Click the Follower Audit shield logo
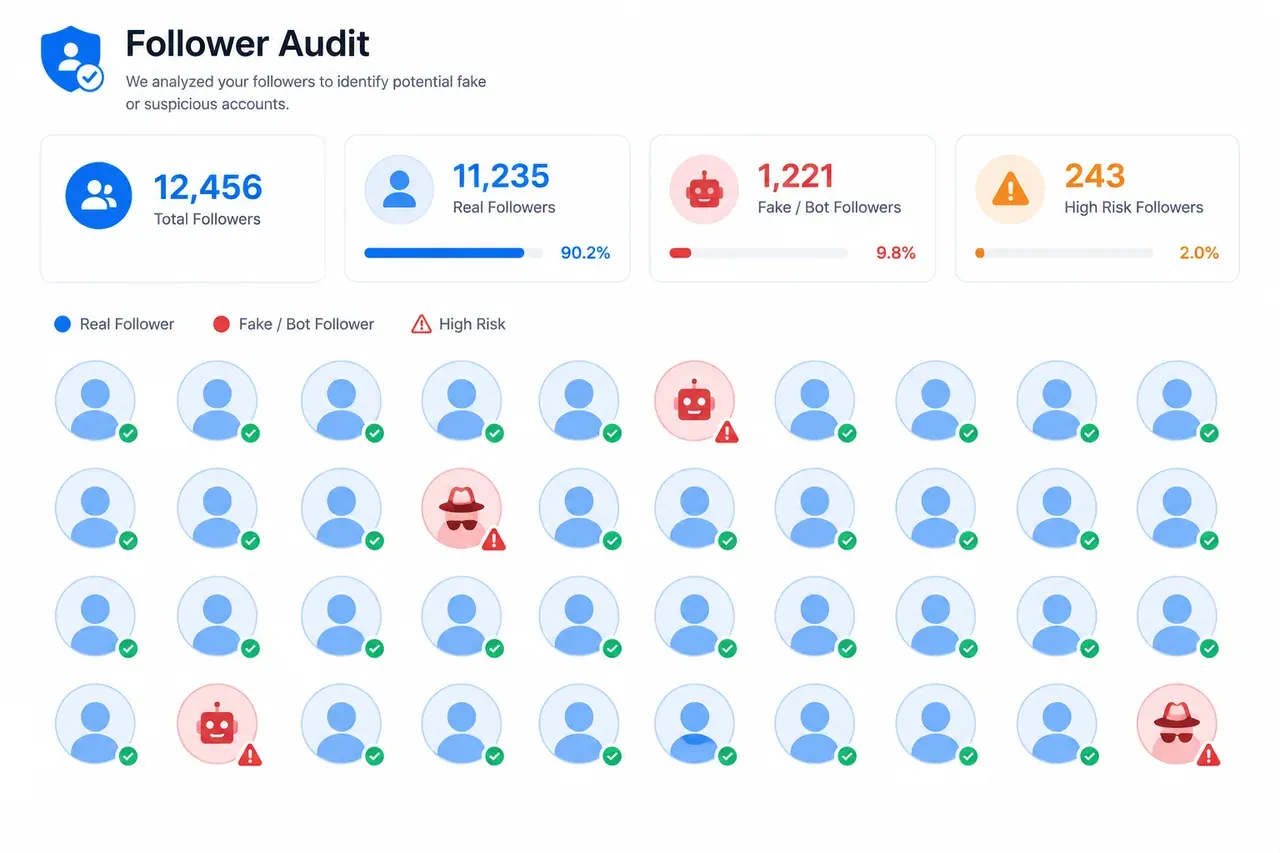1280x853 pixels. click(72, 60)
